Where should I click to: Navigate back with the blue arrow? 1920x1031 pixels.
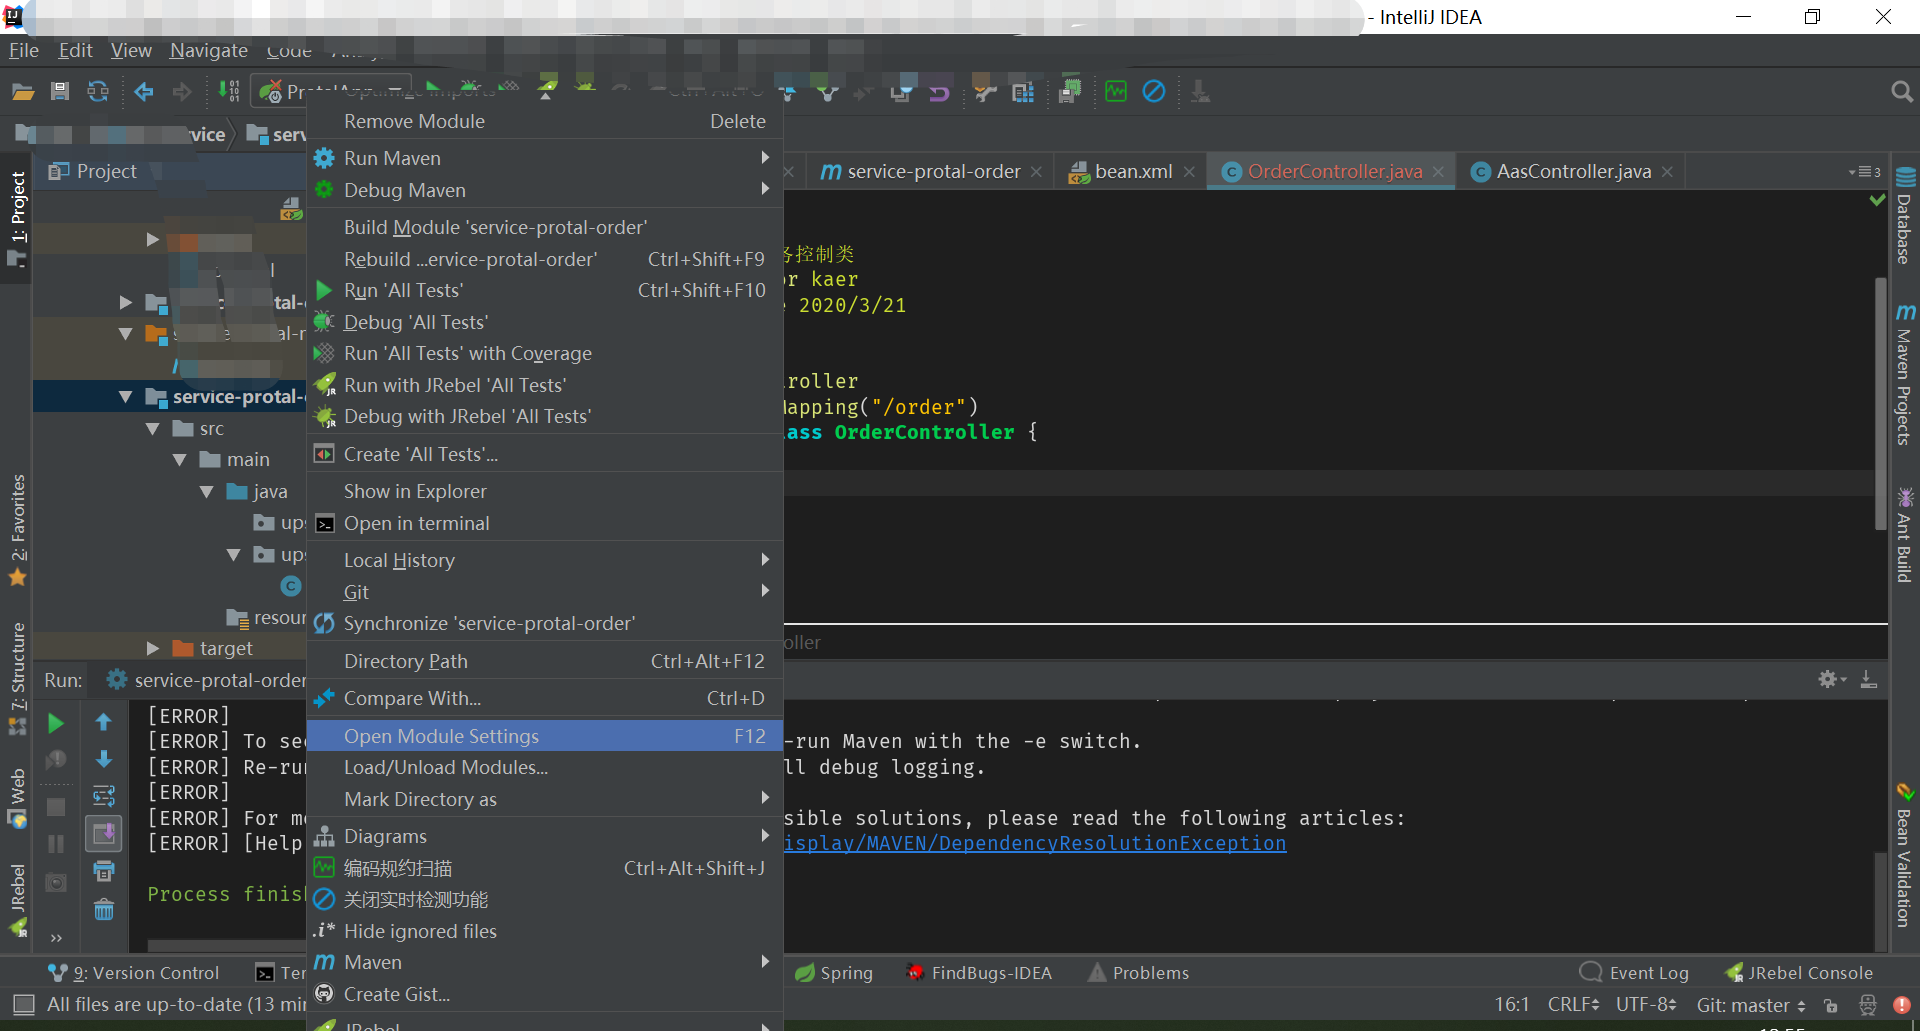144,92
